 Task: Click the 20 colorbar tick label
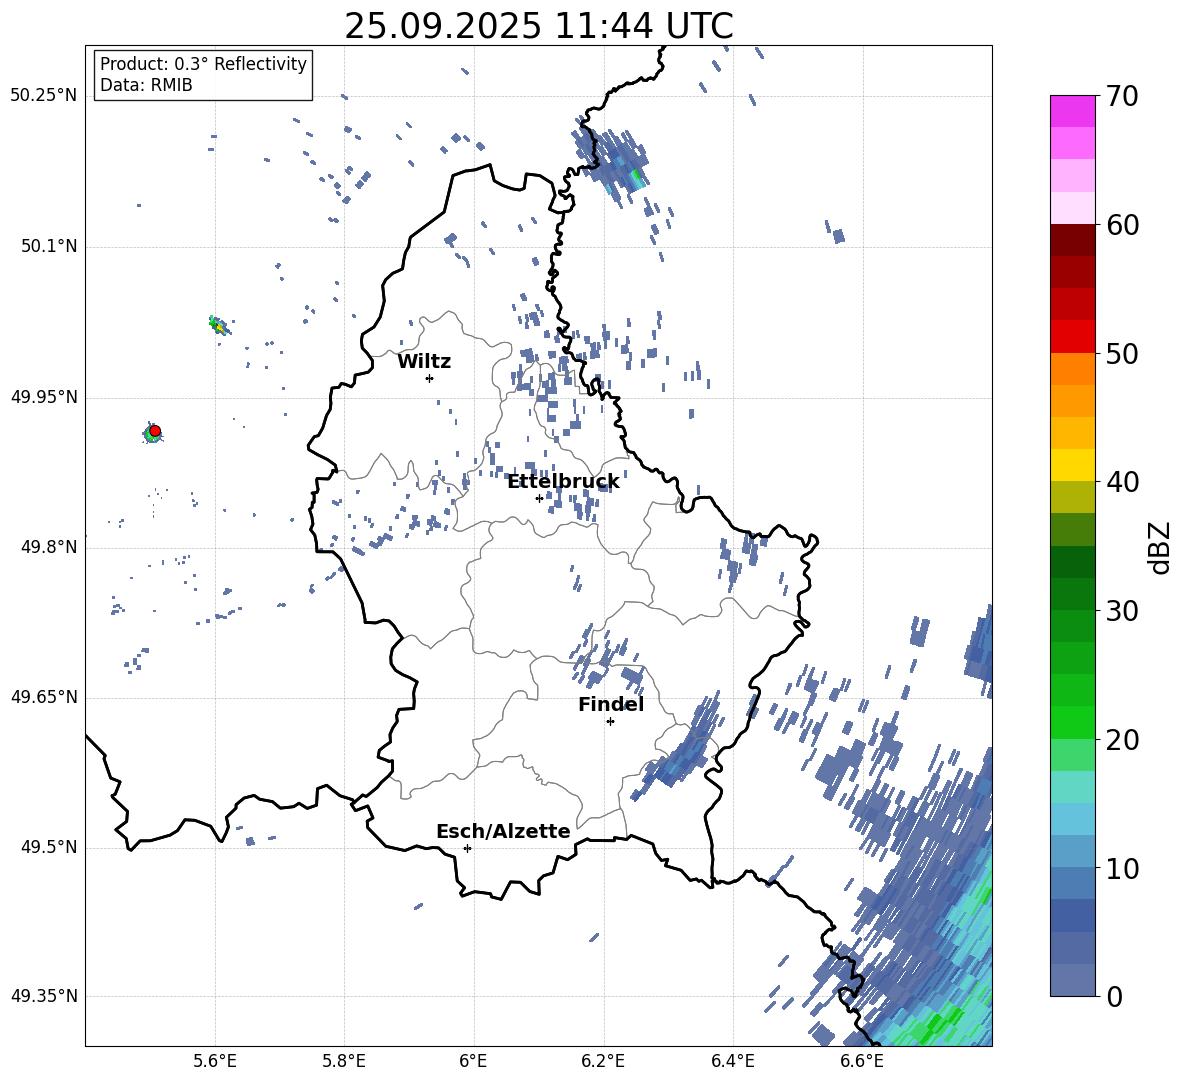point(1122,740)
